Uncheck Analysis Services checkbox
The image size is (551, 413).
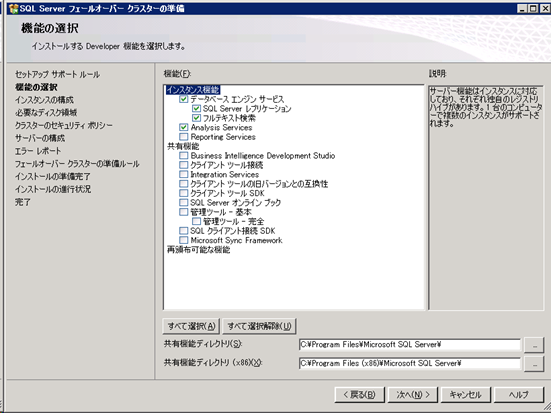(183, 127)
